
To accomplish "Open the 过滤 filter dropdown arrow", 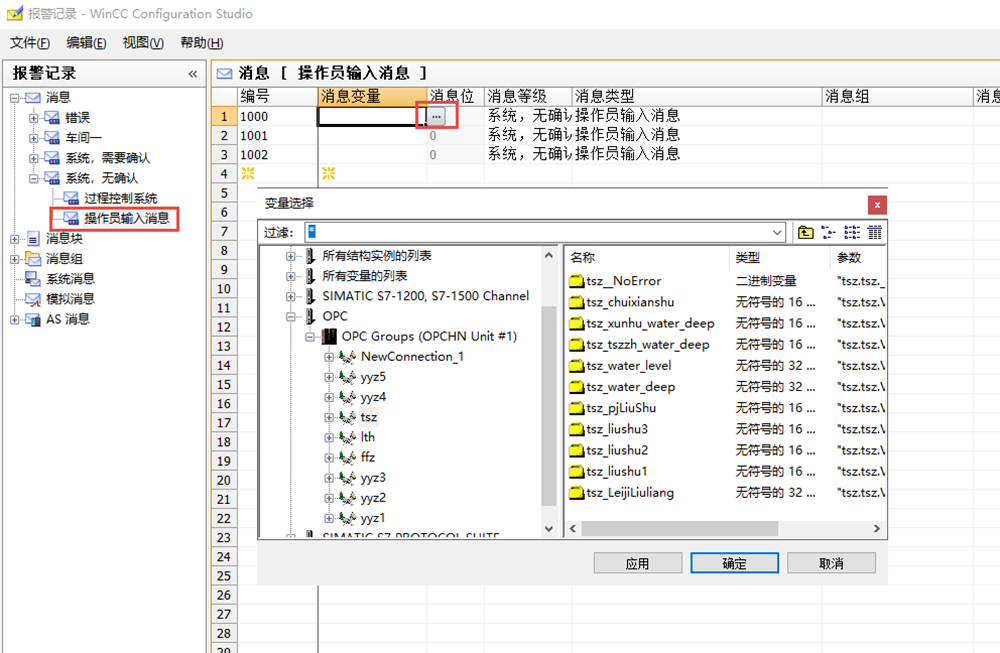I will [778, 232].
